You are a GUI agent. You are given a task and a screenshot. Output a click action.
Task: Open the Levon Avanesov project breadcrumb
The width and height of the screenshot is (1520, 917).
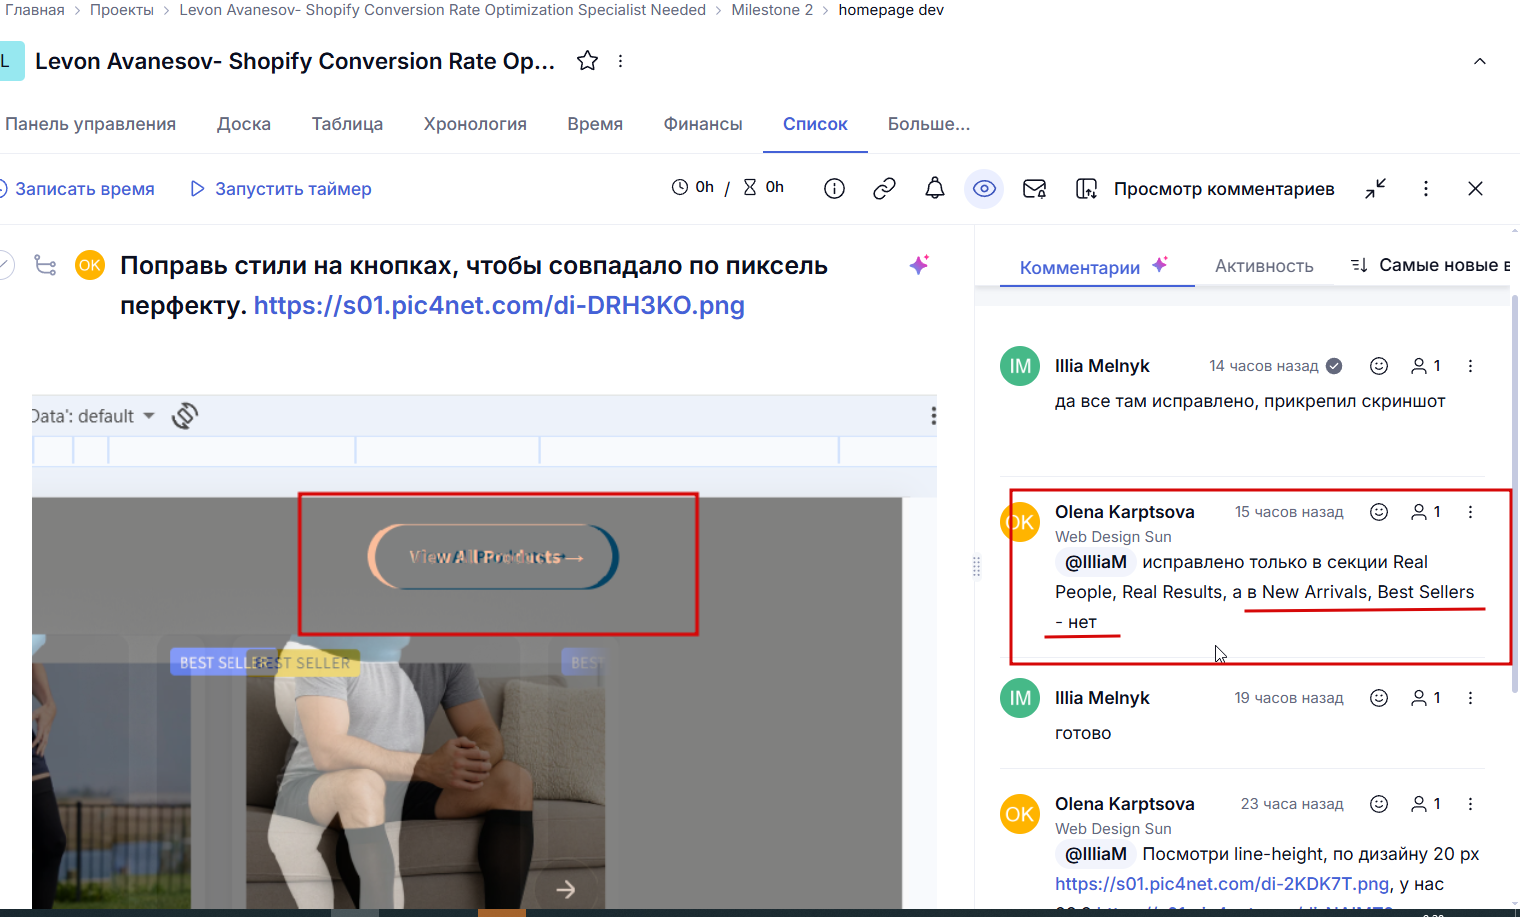pos(442,10)
